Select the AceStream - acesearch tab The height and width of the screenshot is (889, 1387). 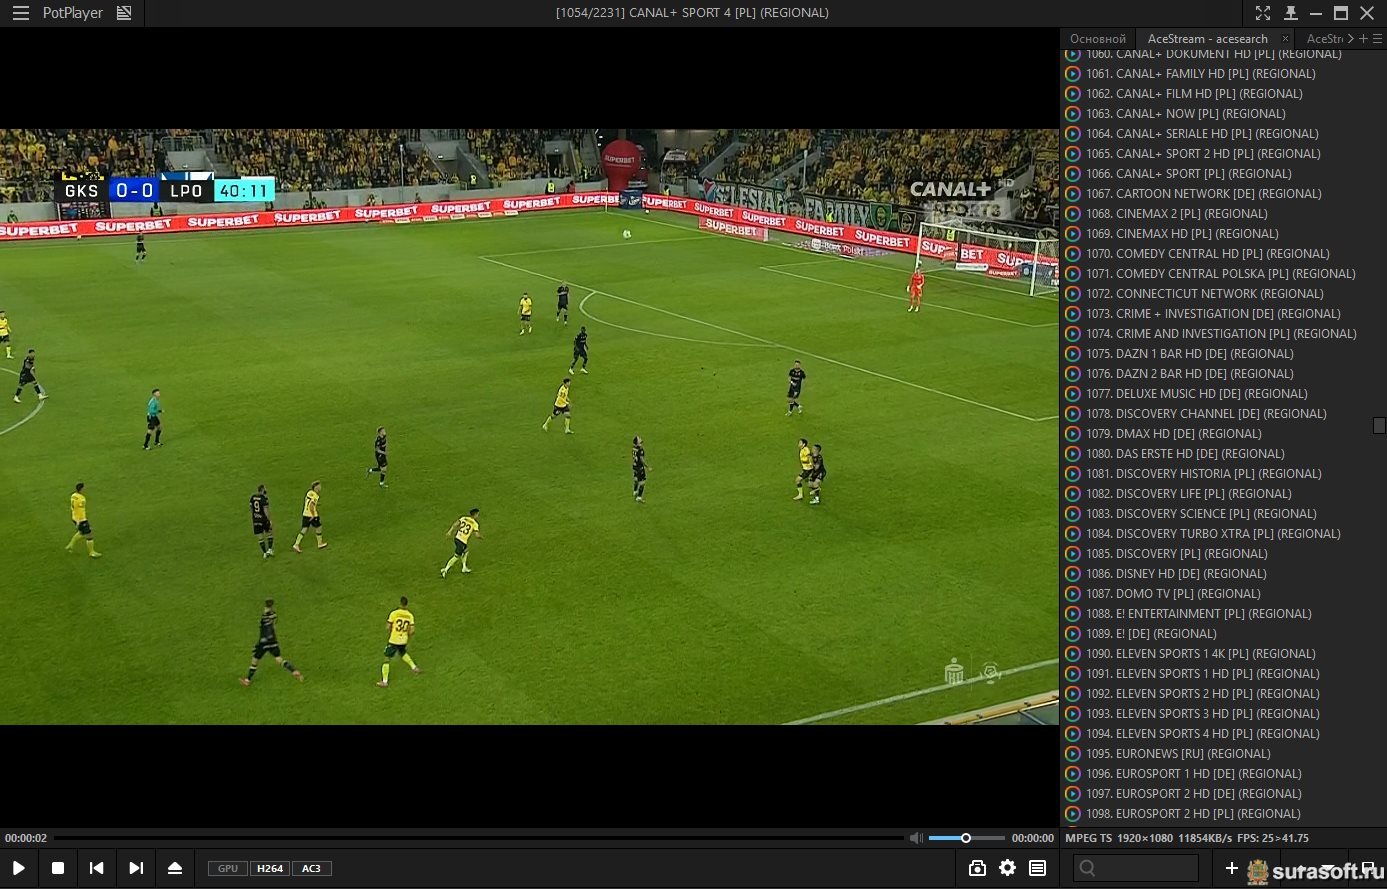[x=1207, y=39]
